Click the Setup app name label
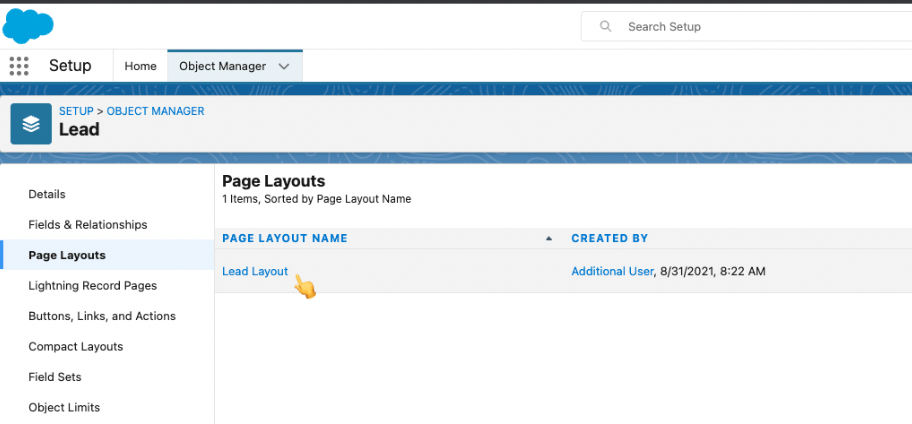This screenshot has height=424, width=912. pyautogui.click(x=70, y=66)
